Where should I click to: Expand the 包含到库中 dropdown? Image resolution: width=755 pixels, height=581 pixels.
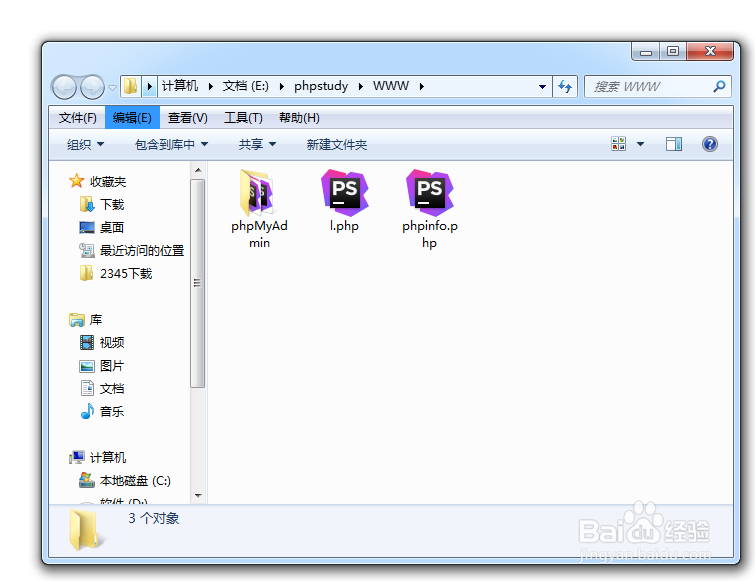[x=171, y=144]
